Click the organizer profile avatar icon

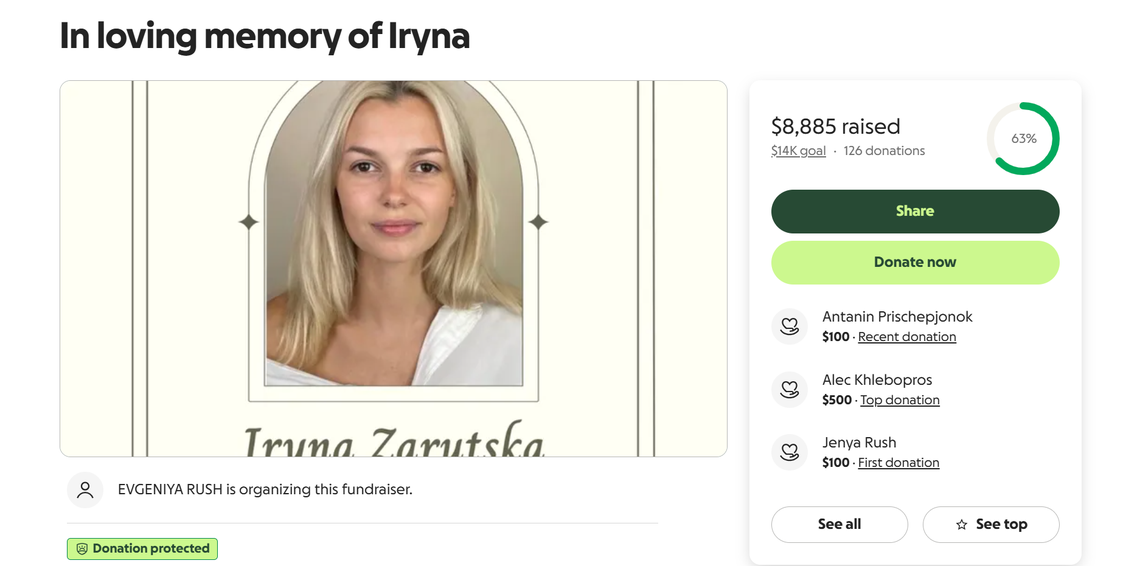(x=85, y=490)
